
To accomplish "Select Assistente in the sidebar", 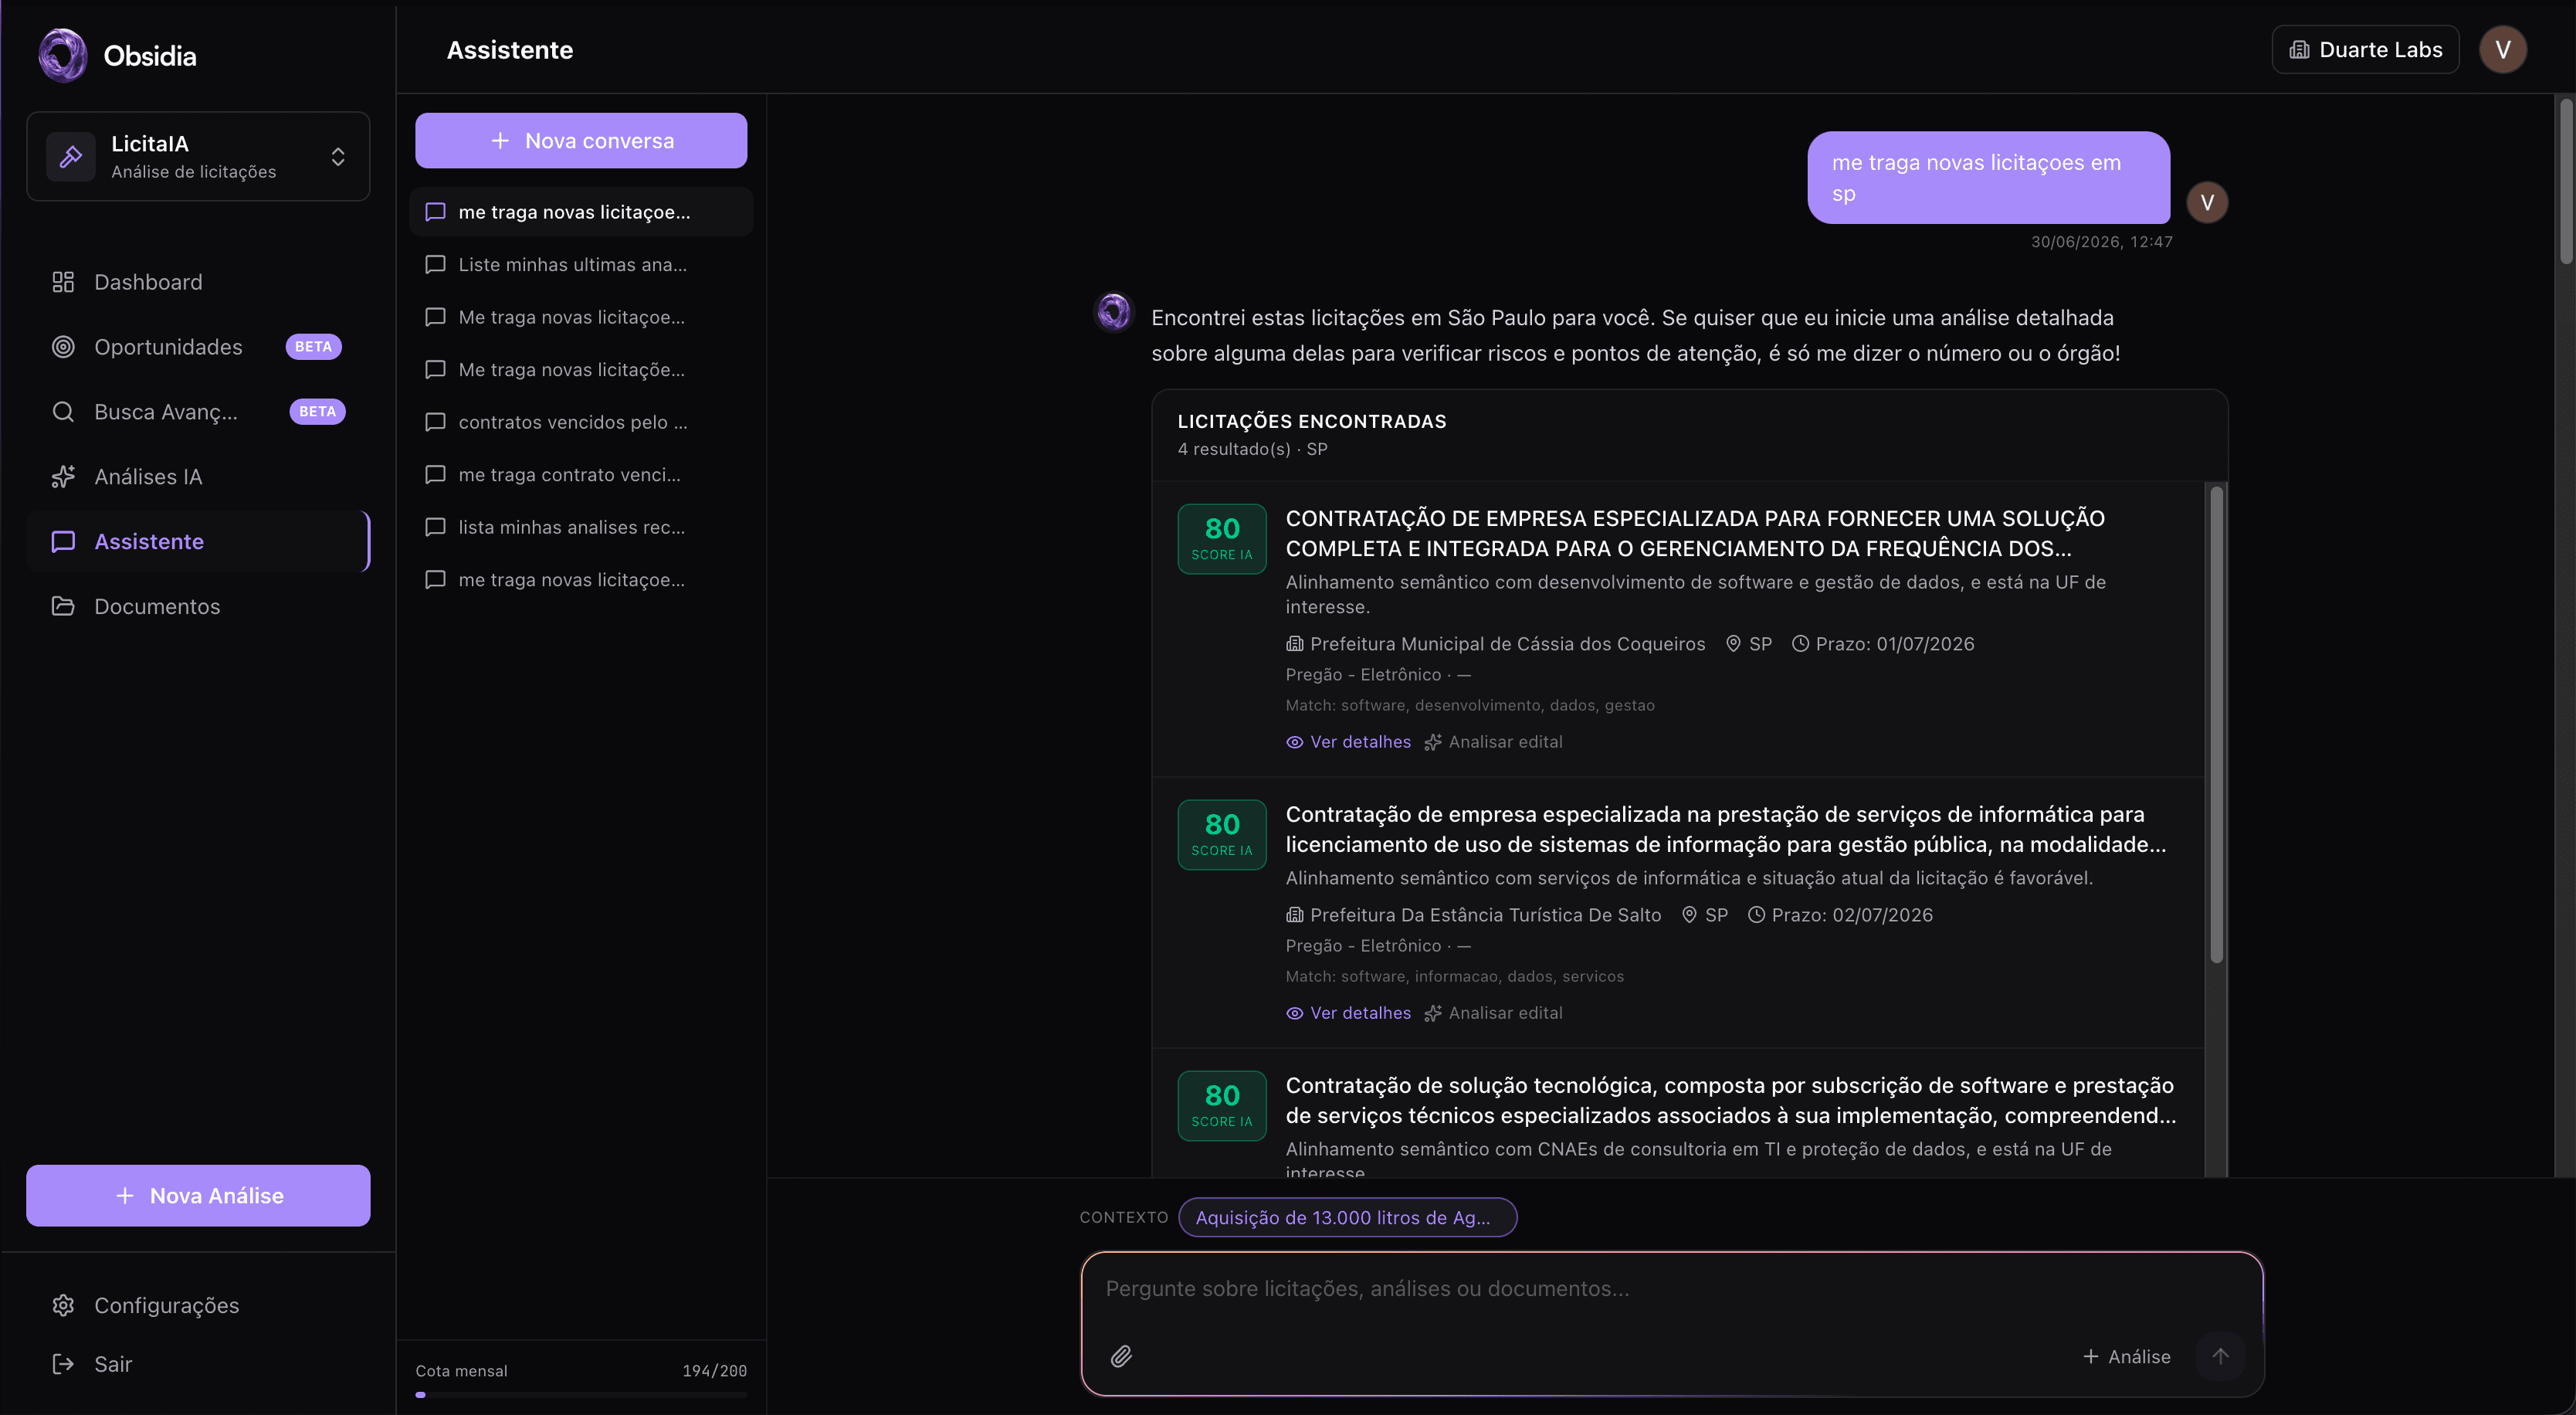I will click(x=198, y=541).
